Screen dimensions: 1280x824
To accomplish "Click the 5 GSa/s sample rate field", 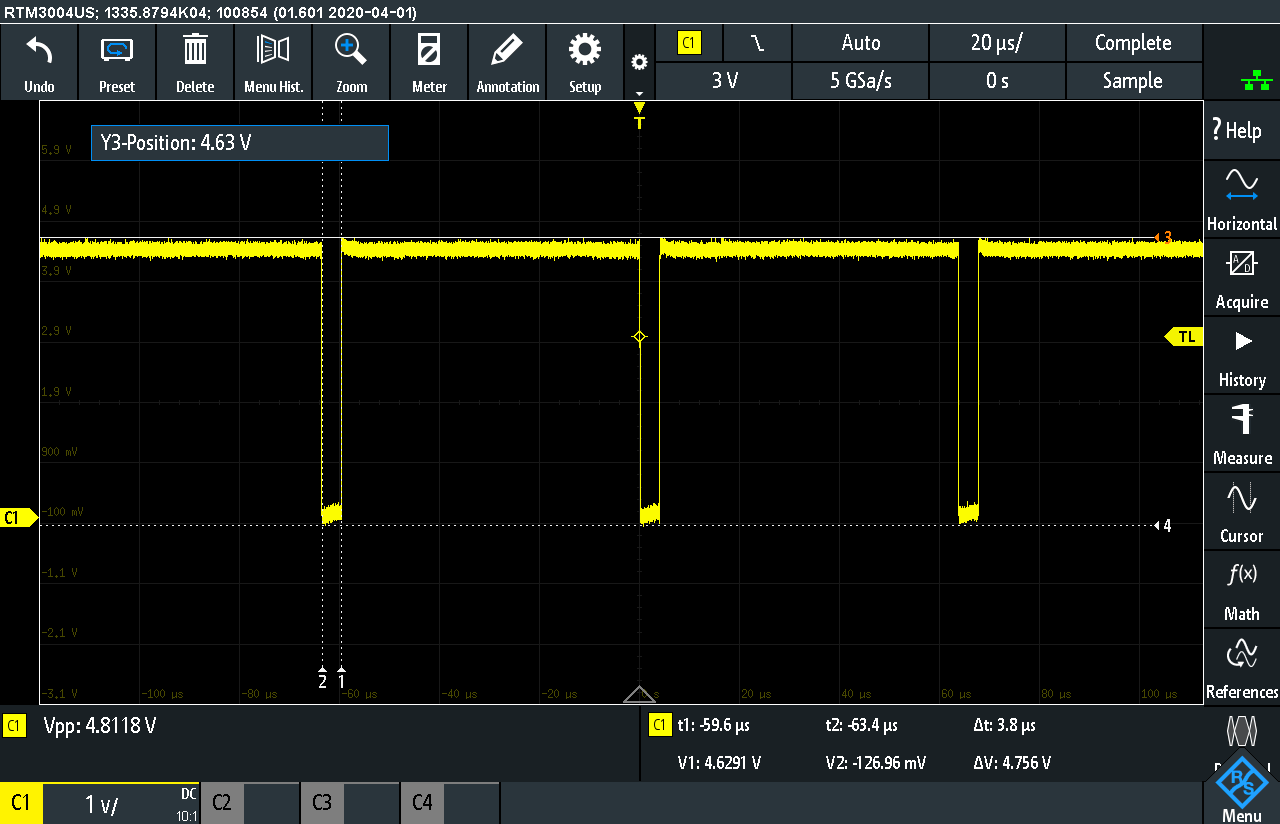I will tap(860, 81).
